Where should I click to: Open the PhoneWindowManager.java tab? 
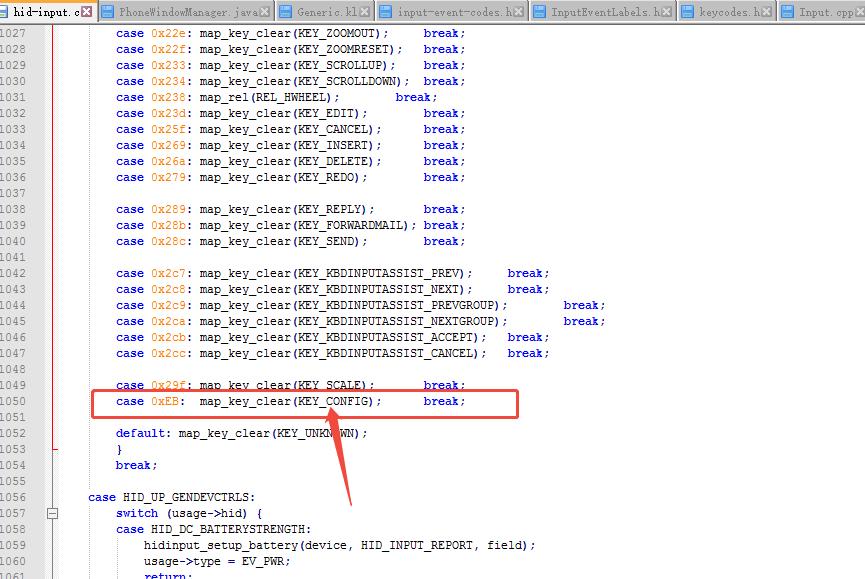[x=188, y=12]
